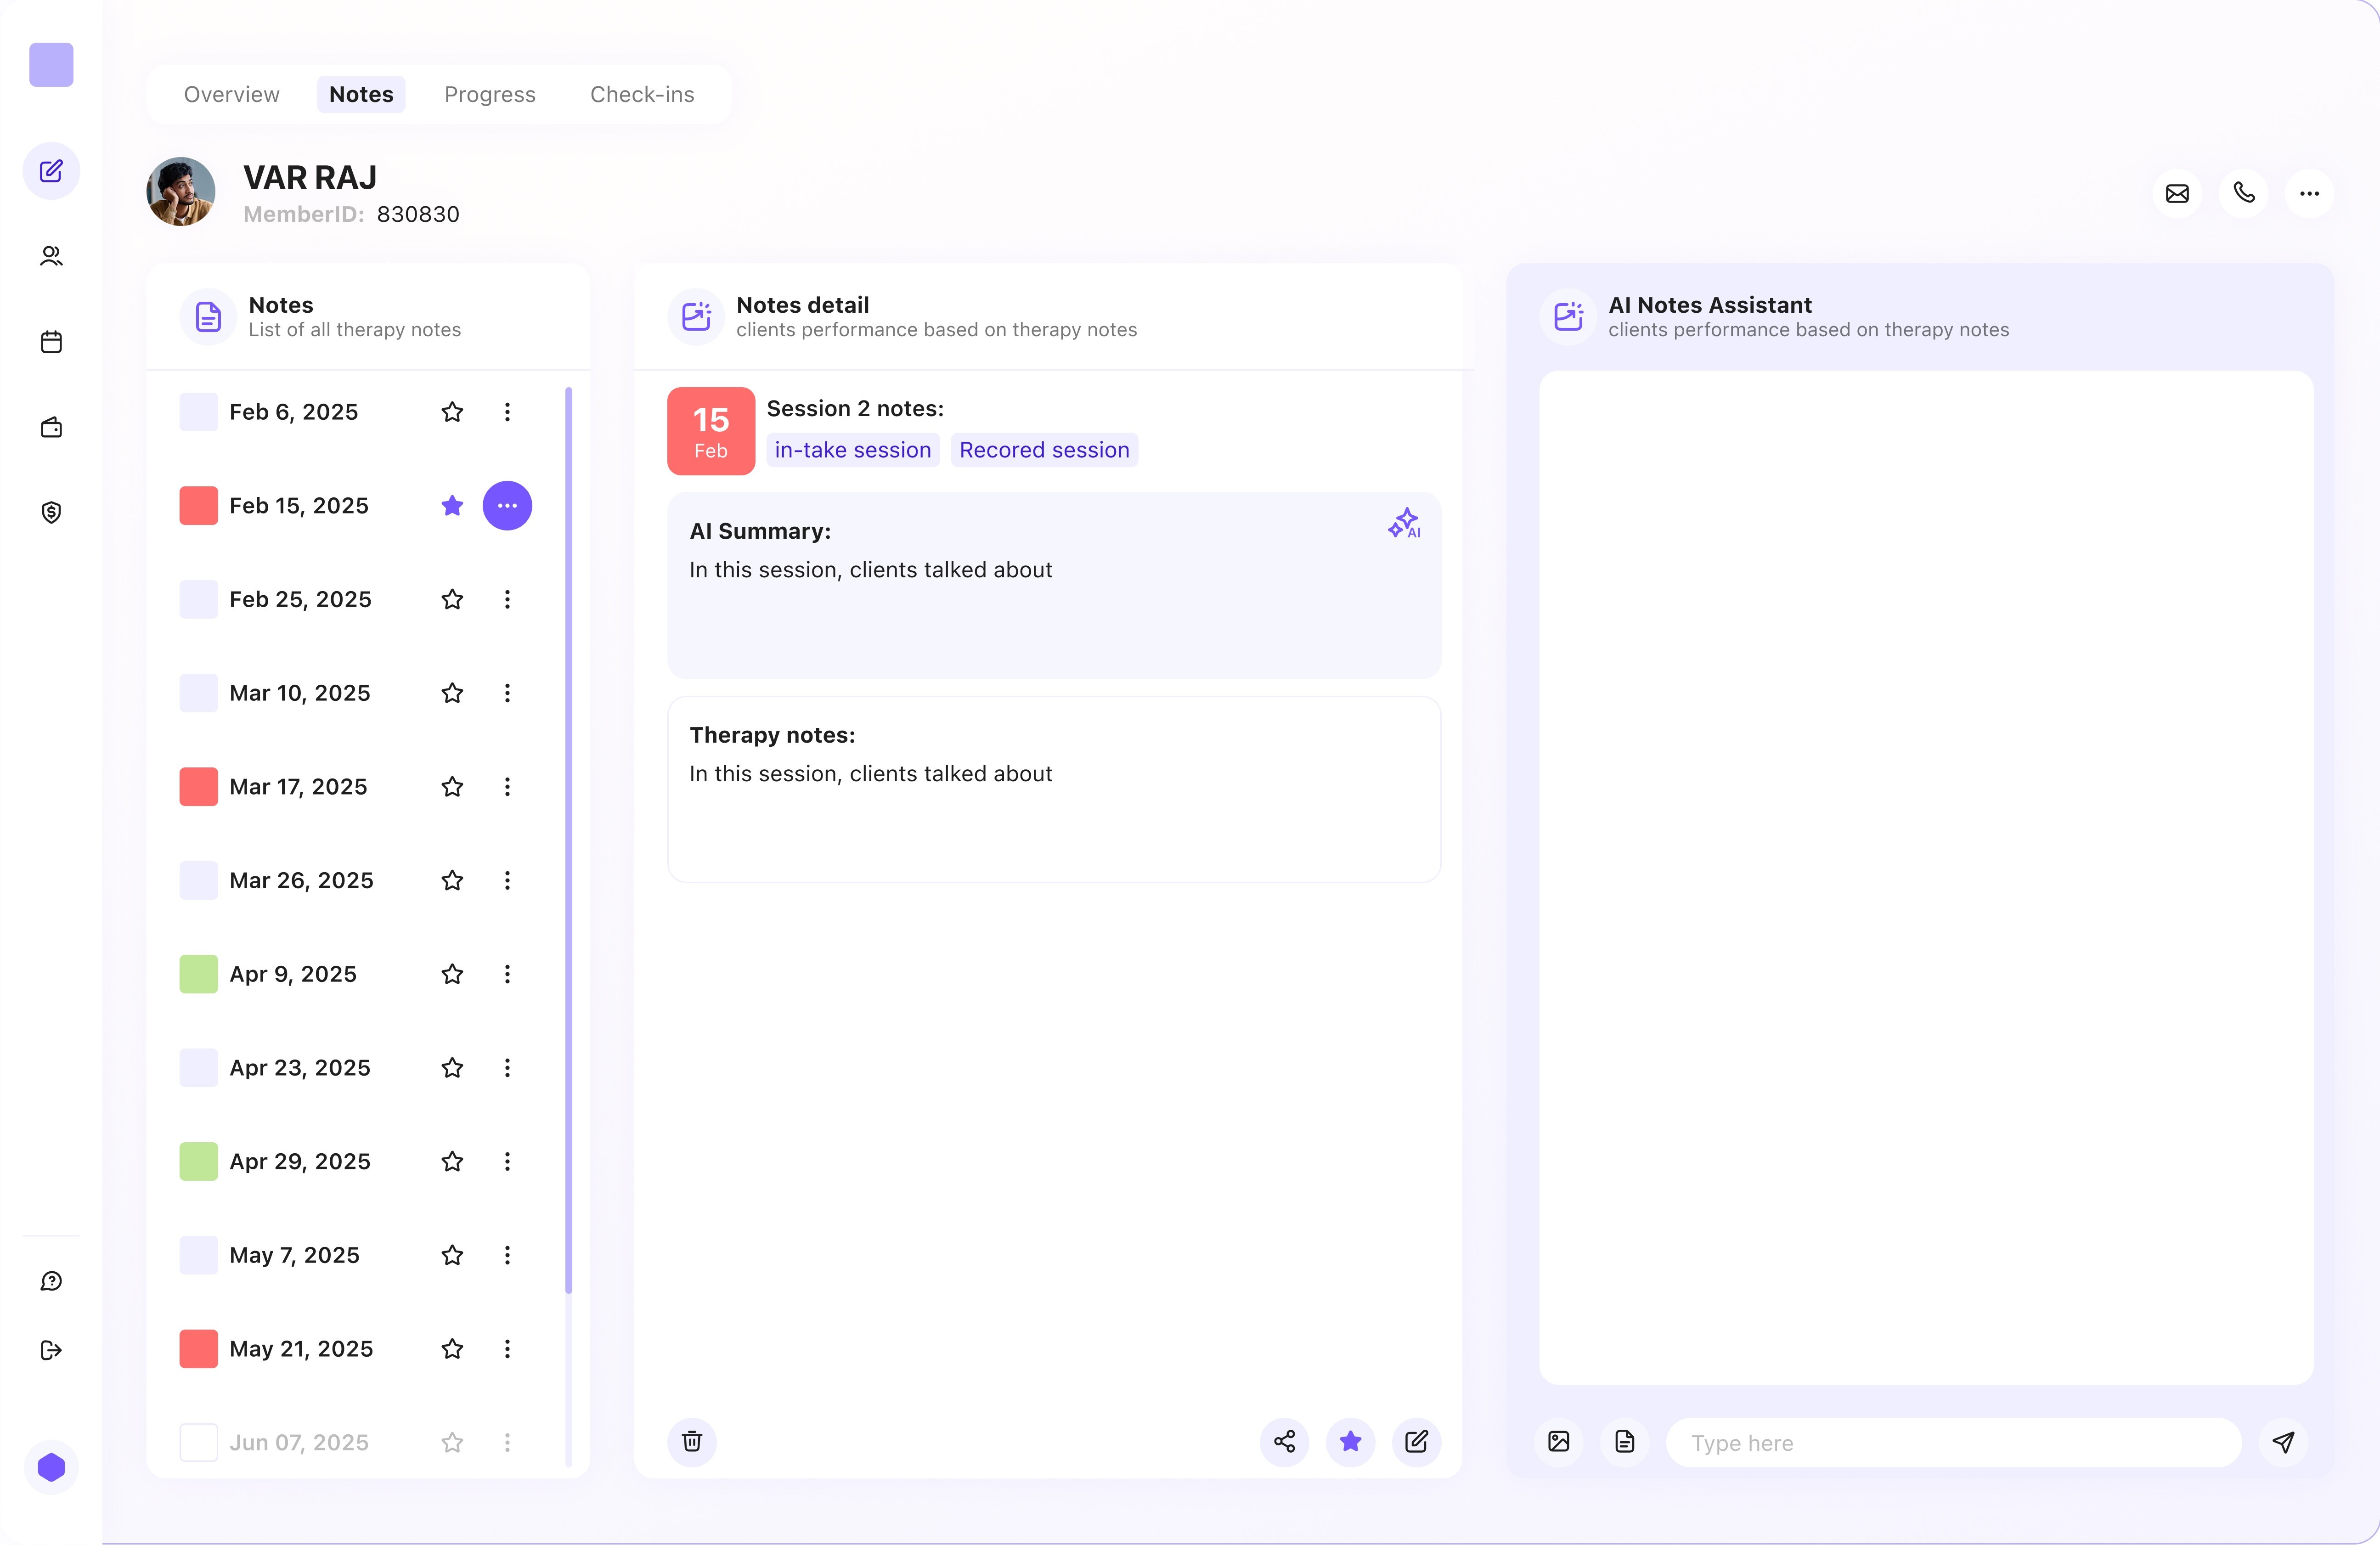2380x1545 pixels.
Task: Attach image in AI assistant
Action: point(1558,1441)
